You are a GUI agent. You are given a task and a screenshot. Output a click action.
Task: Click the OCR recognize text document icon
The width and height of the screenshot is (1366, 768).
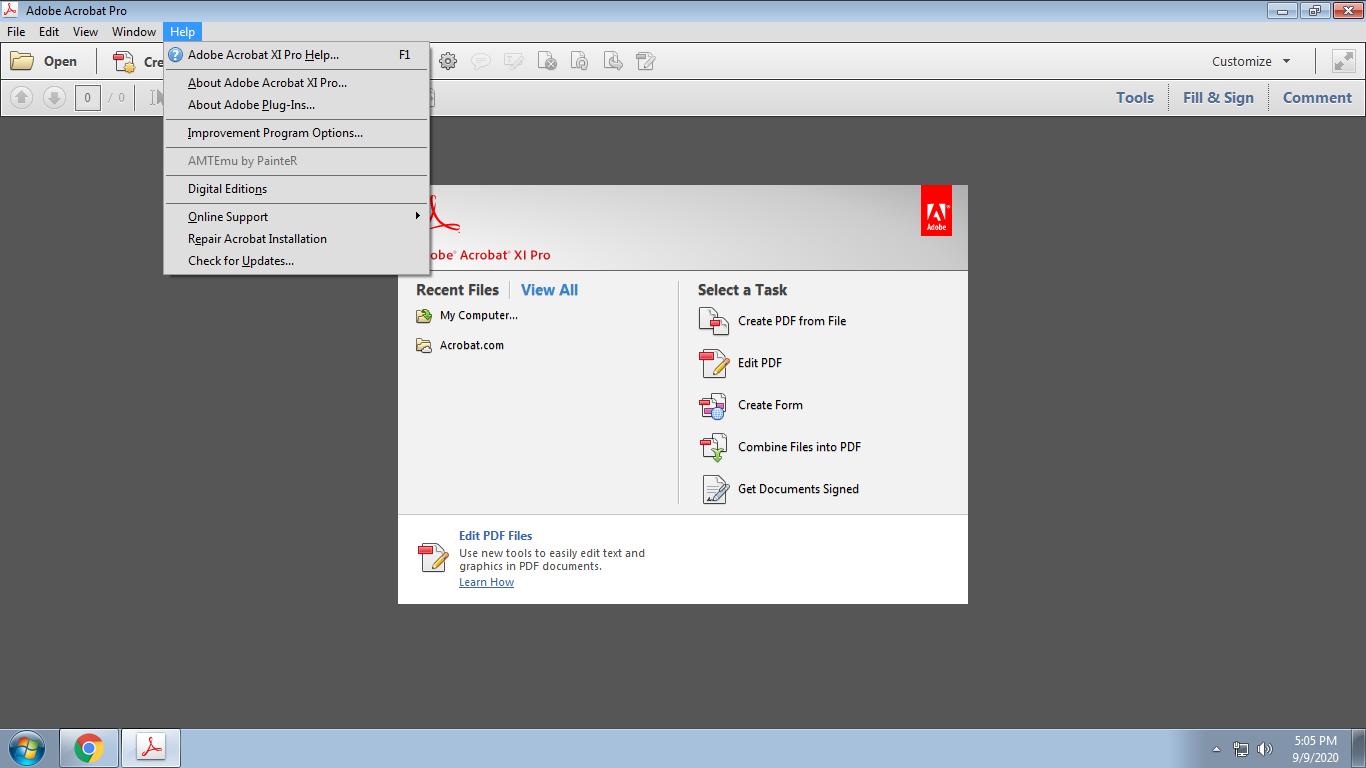point(580,61)
